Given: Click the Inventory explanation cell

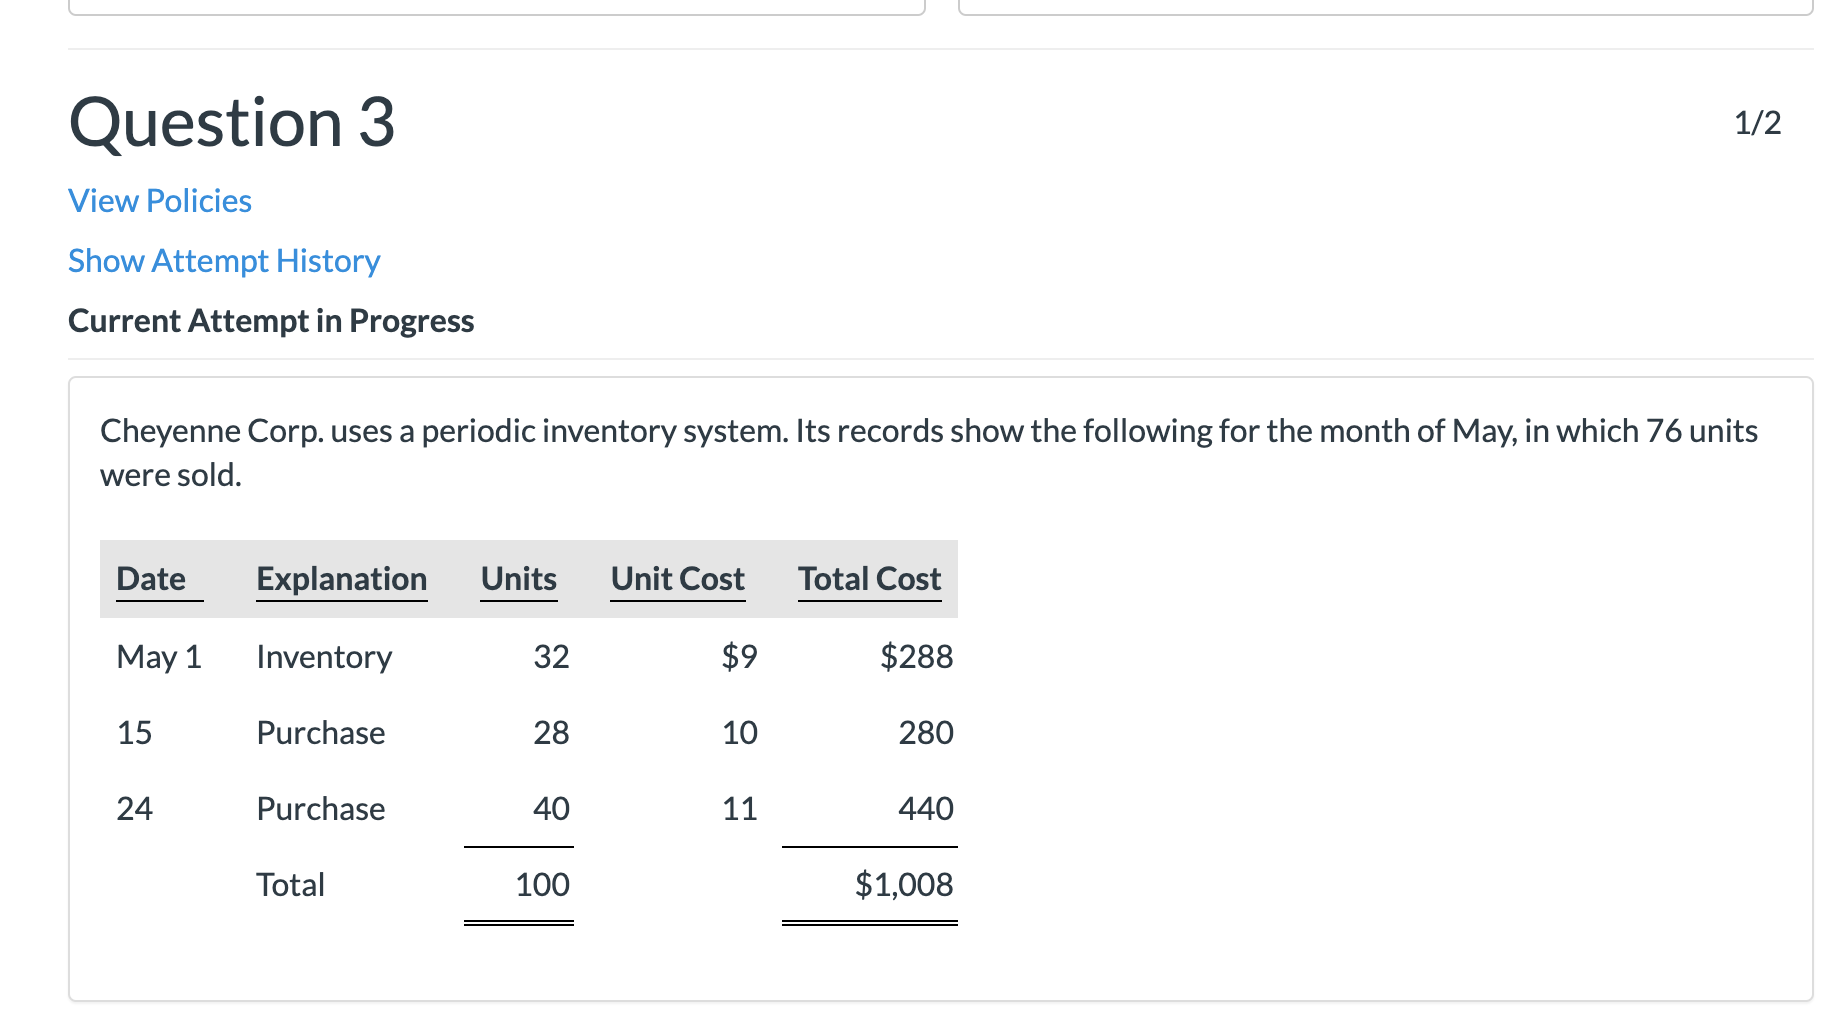Looking at the screenshot, I should pos(324,656).
